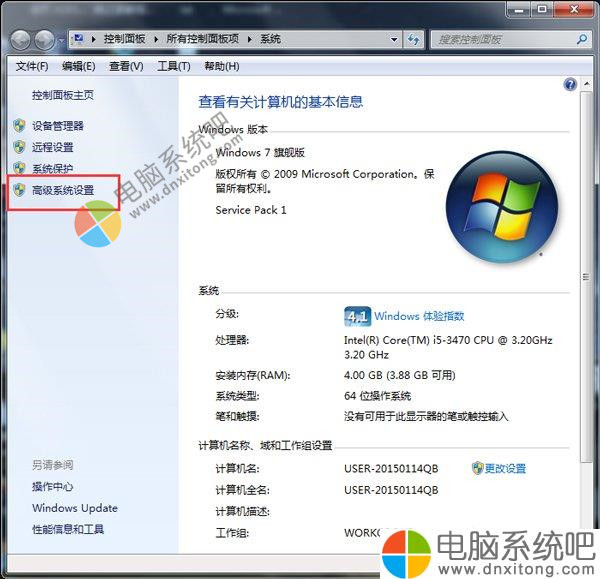Click the shield icon beside 远程设置
600x579 pixels.
[x=19, y=147]
